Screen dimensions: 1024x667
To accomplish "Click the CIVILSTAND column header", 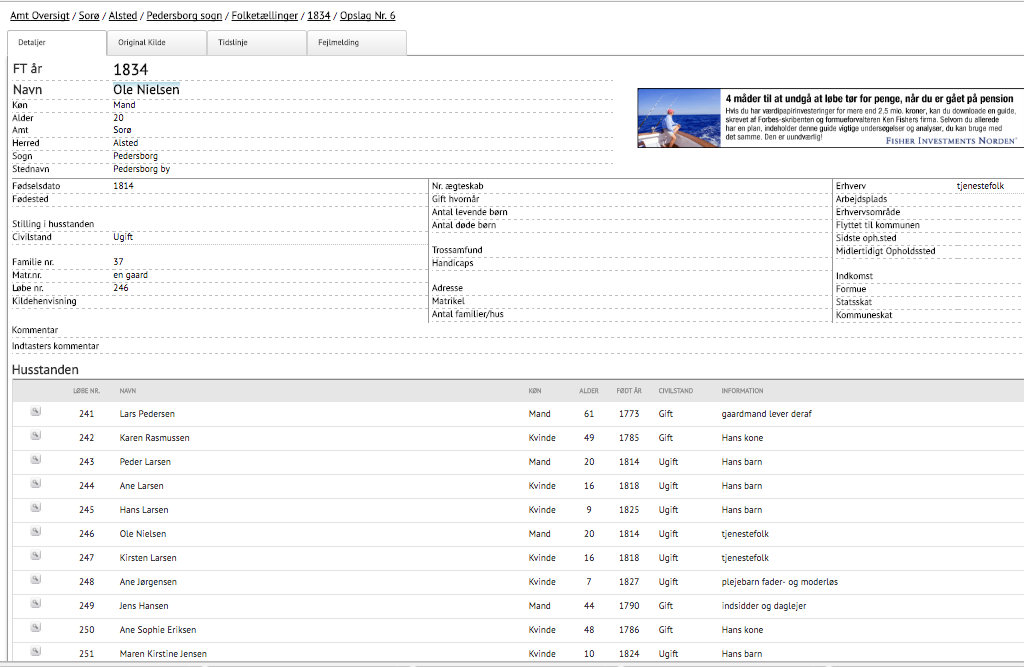I will tap(676, 391).
